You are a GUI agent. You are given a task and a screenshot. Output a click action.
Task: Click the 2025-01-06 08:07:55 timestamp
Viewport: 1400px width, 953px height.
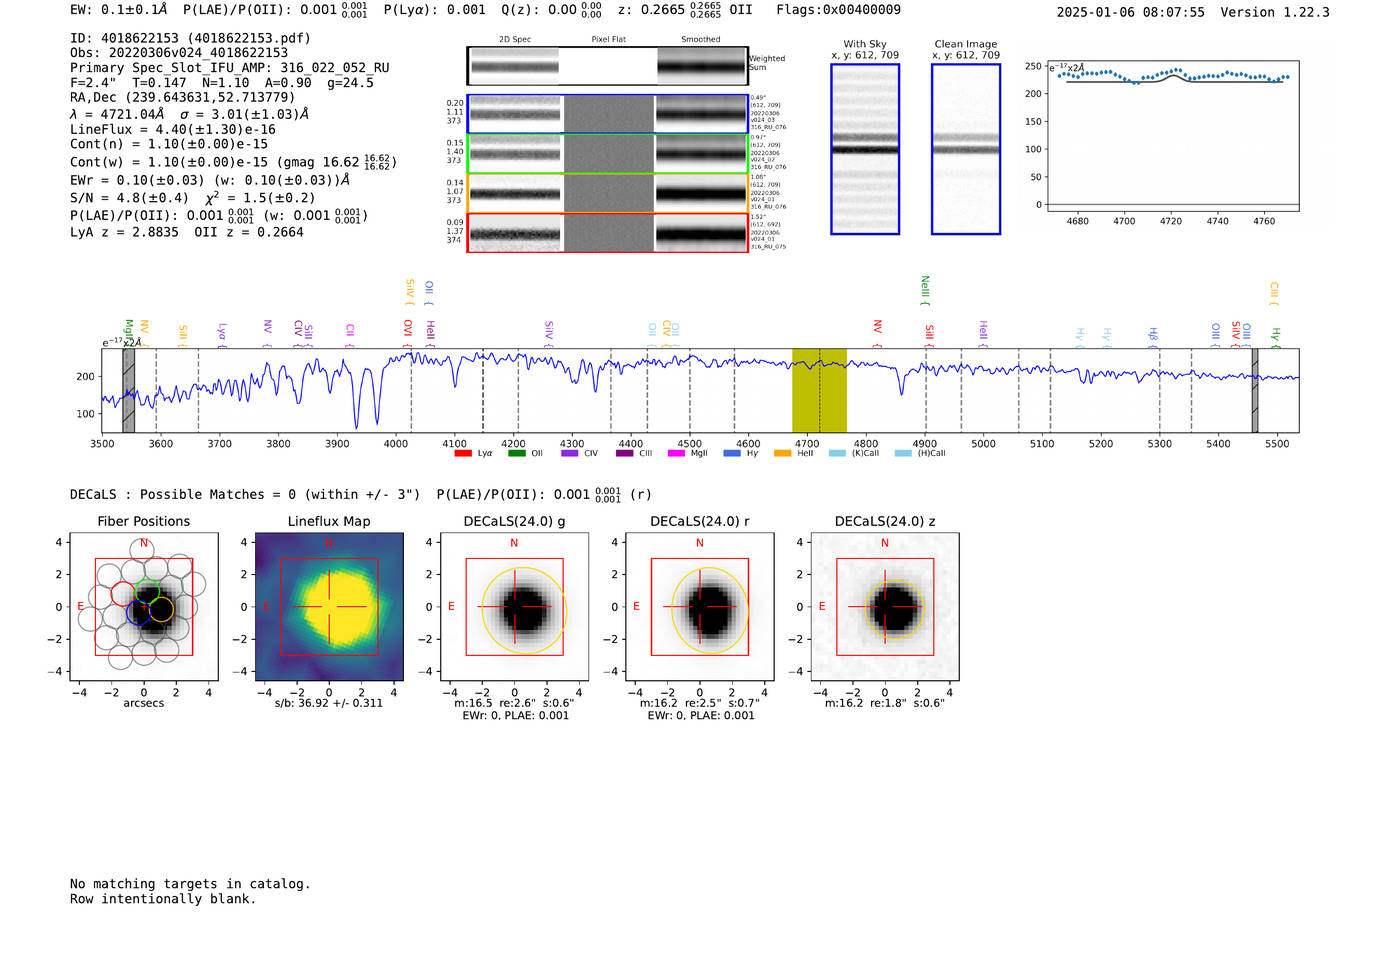[x=1130, y=12]
